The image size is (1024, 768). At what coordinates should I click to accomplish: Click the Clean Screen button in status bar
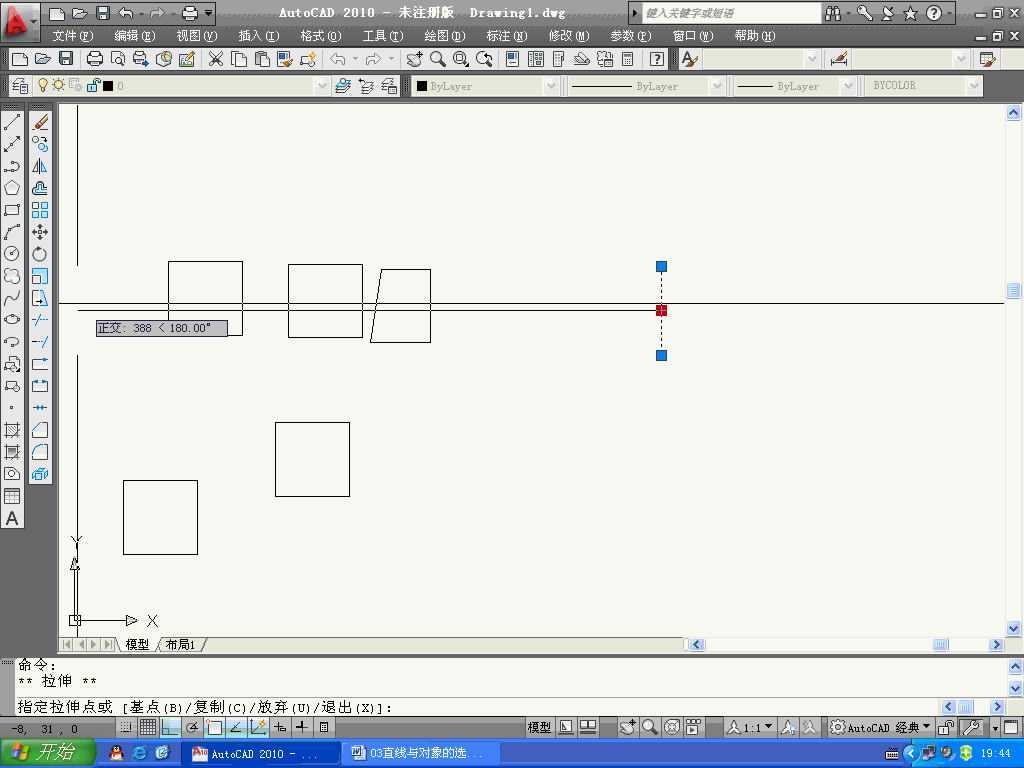[x=1012, y=727]
